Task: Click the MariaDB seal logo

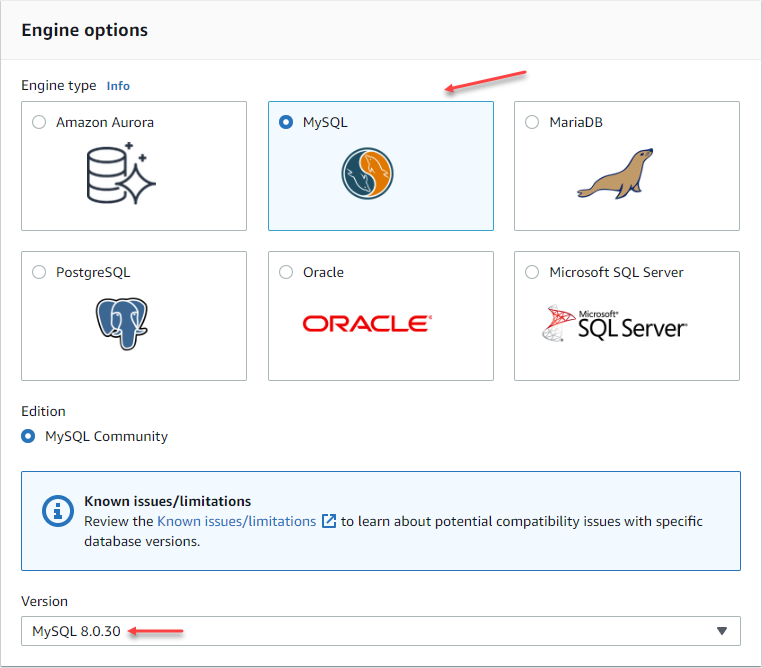Action: pyautogui.click(x=615, y=174)
